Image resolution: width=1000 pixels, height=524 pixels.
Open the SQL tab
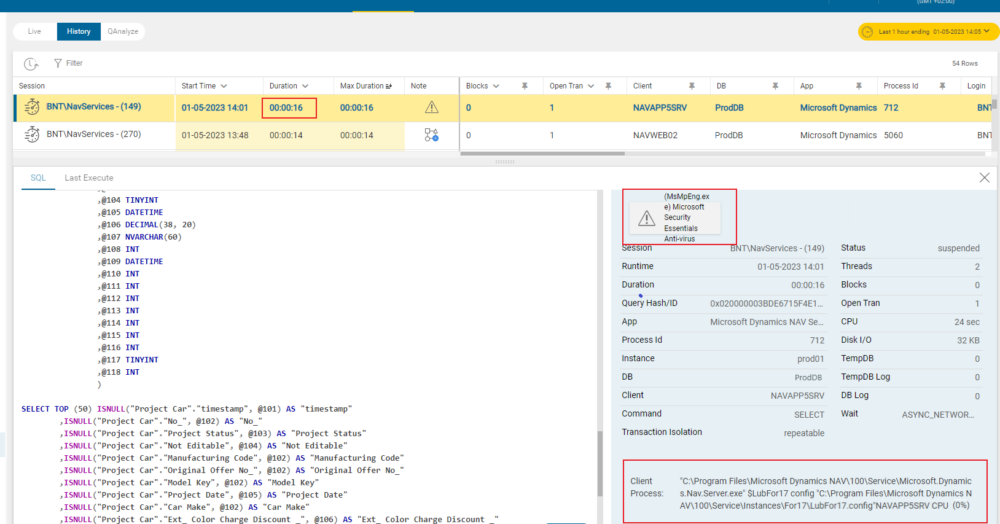(38, 178)
